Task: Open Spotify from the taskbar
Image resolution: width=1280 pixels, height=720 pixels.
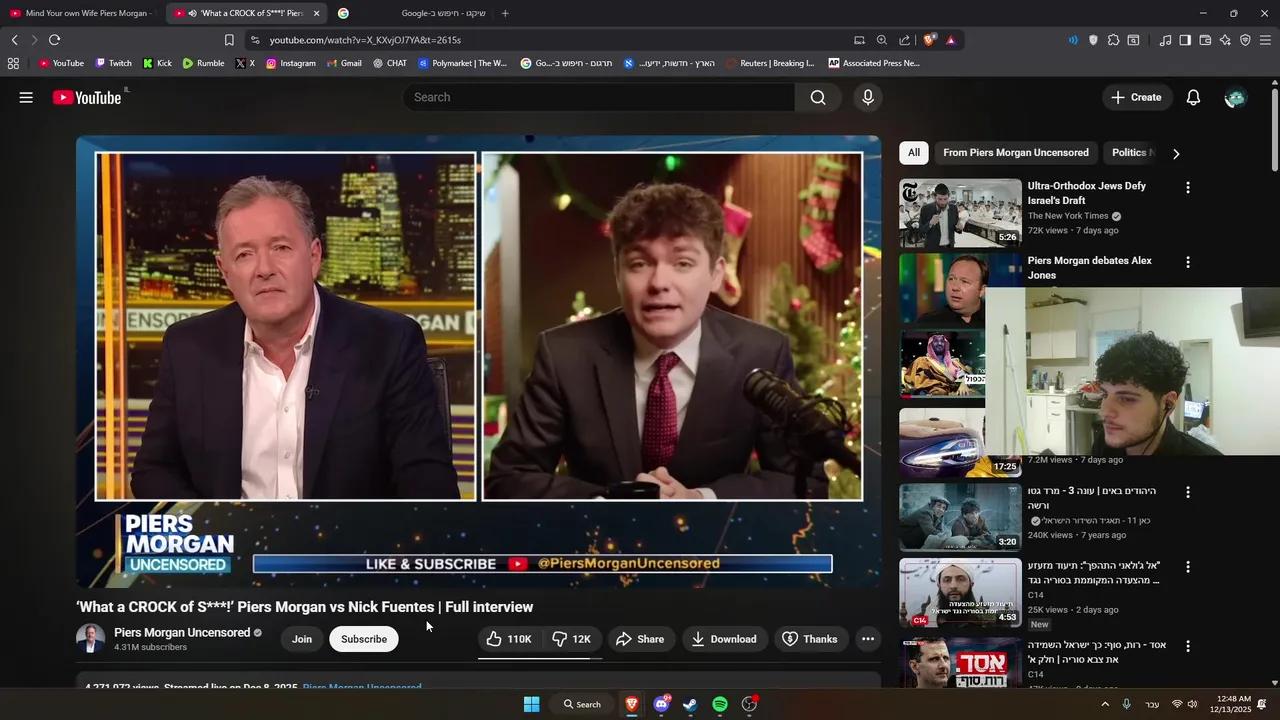Action: click(720, 704)
